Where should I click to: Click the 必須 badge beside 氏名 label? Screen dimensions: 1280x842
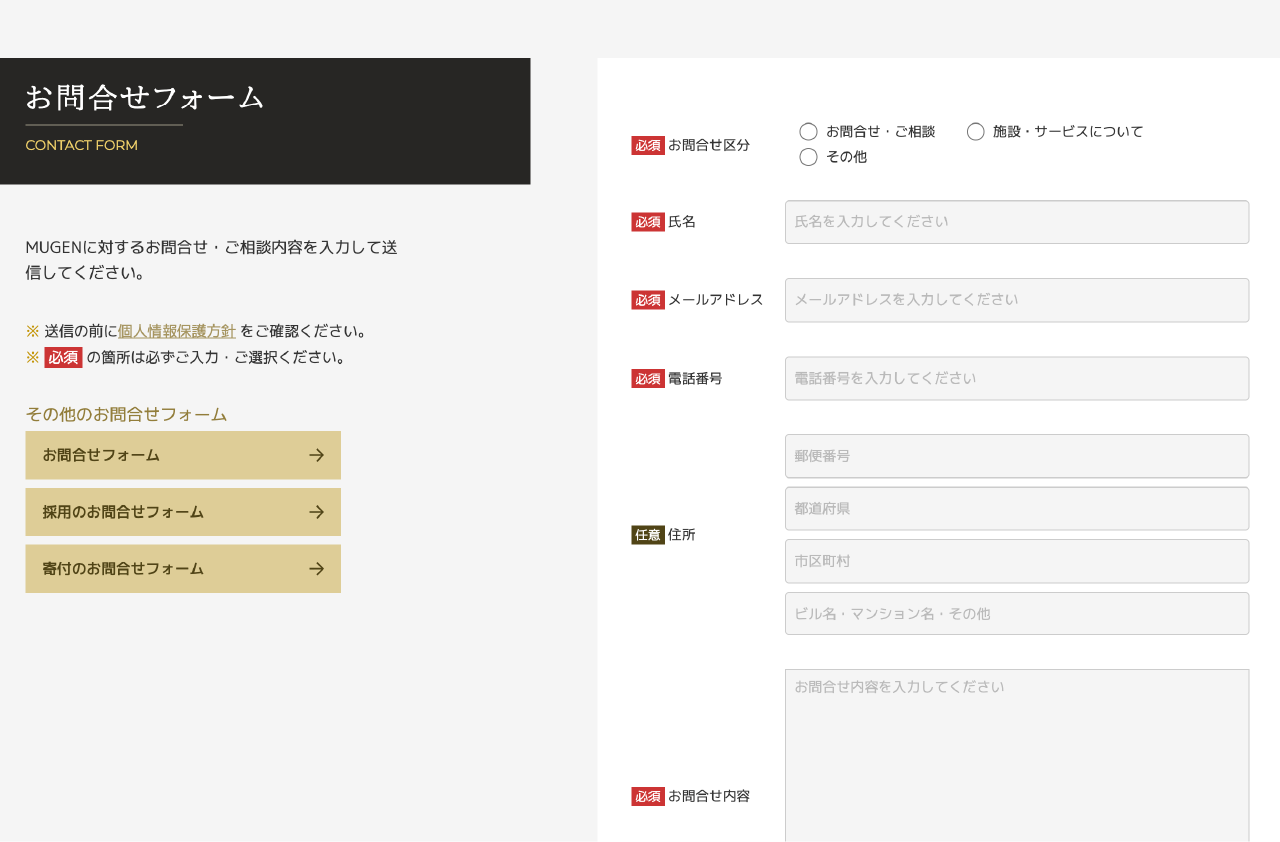648,222
